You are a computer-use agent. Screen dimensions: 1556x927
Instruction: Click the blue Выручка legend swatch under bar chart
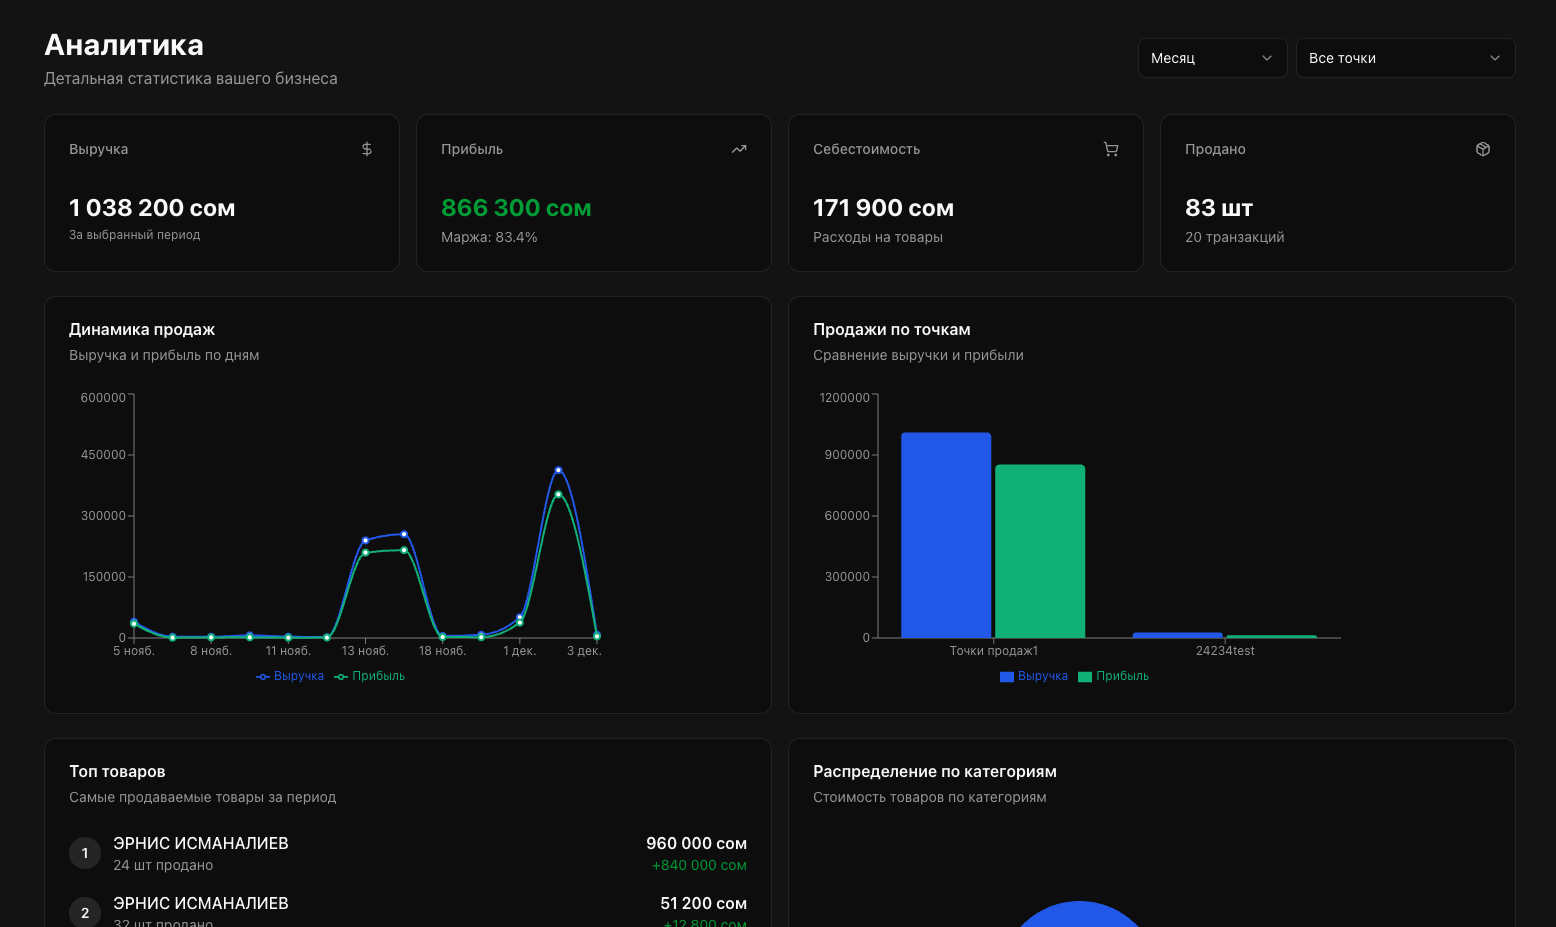pos(1007,677)
